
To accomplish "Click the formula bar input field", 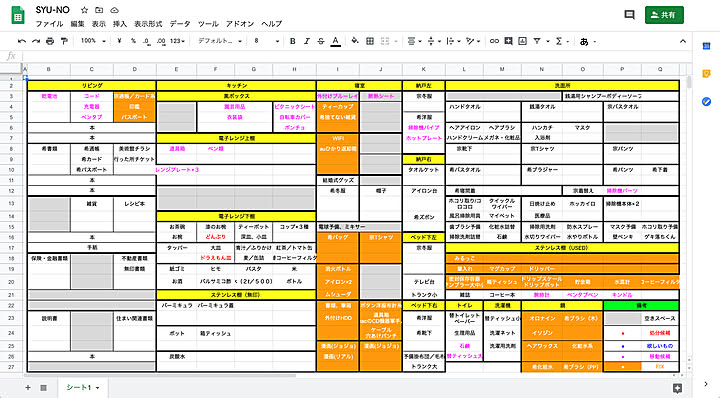I will [x=354, y=56].
